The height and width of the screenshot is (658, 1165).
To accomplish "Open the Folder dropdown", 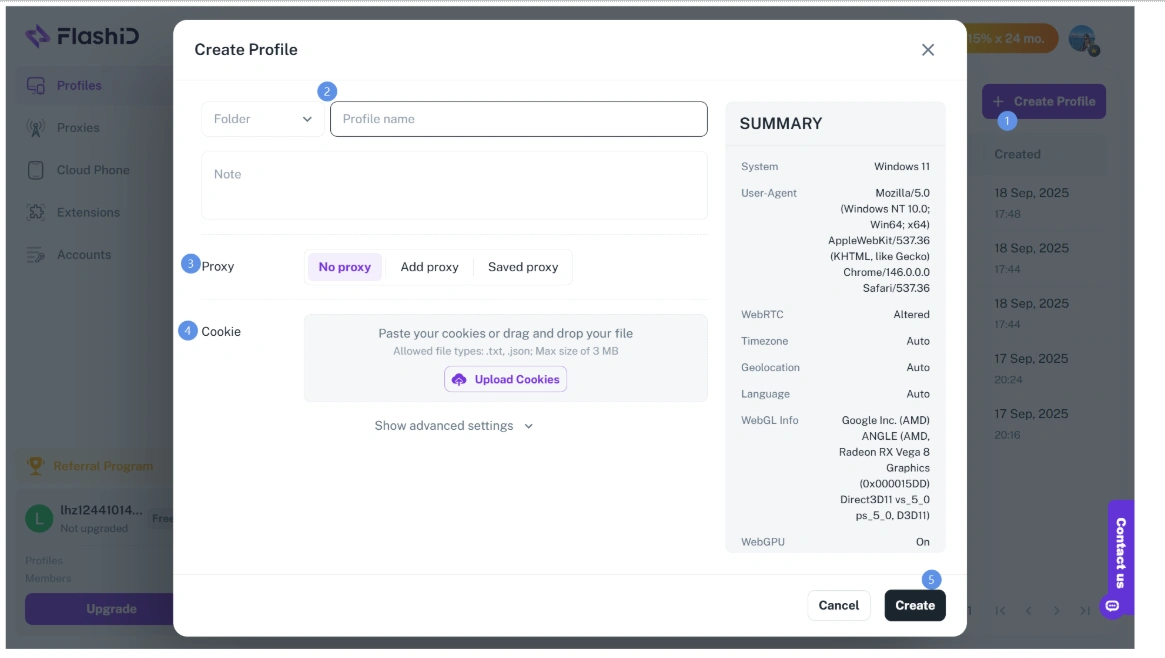I will coord(262,119).
